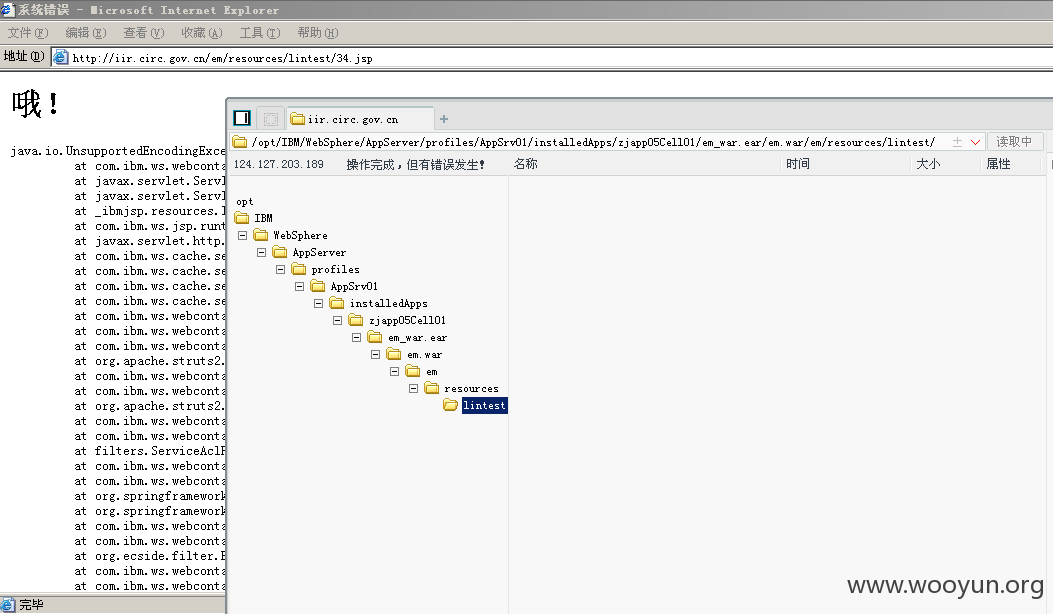The width and height of the screenshot is (1053, 614).
Task: Collapse the AppServer tree node
Action: [262, 253]
